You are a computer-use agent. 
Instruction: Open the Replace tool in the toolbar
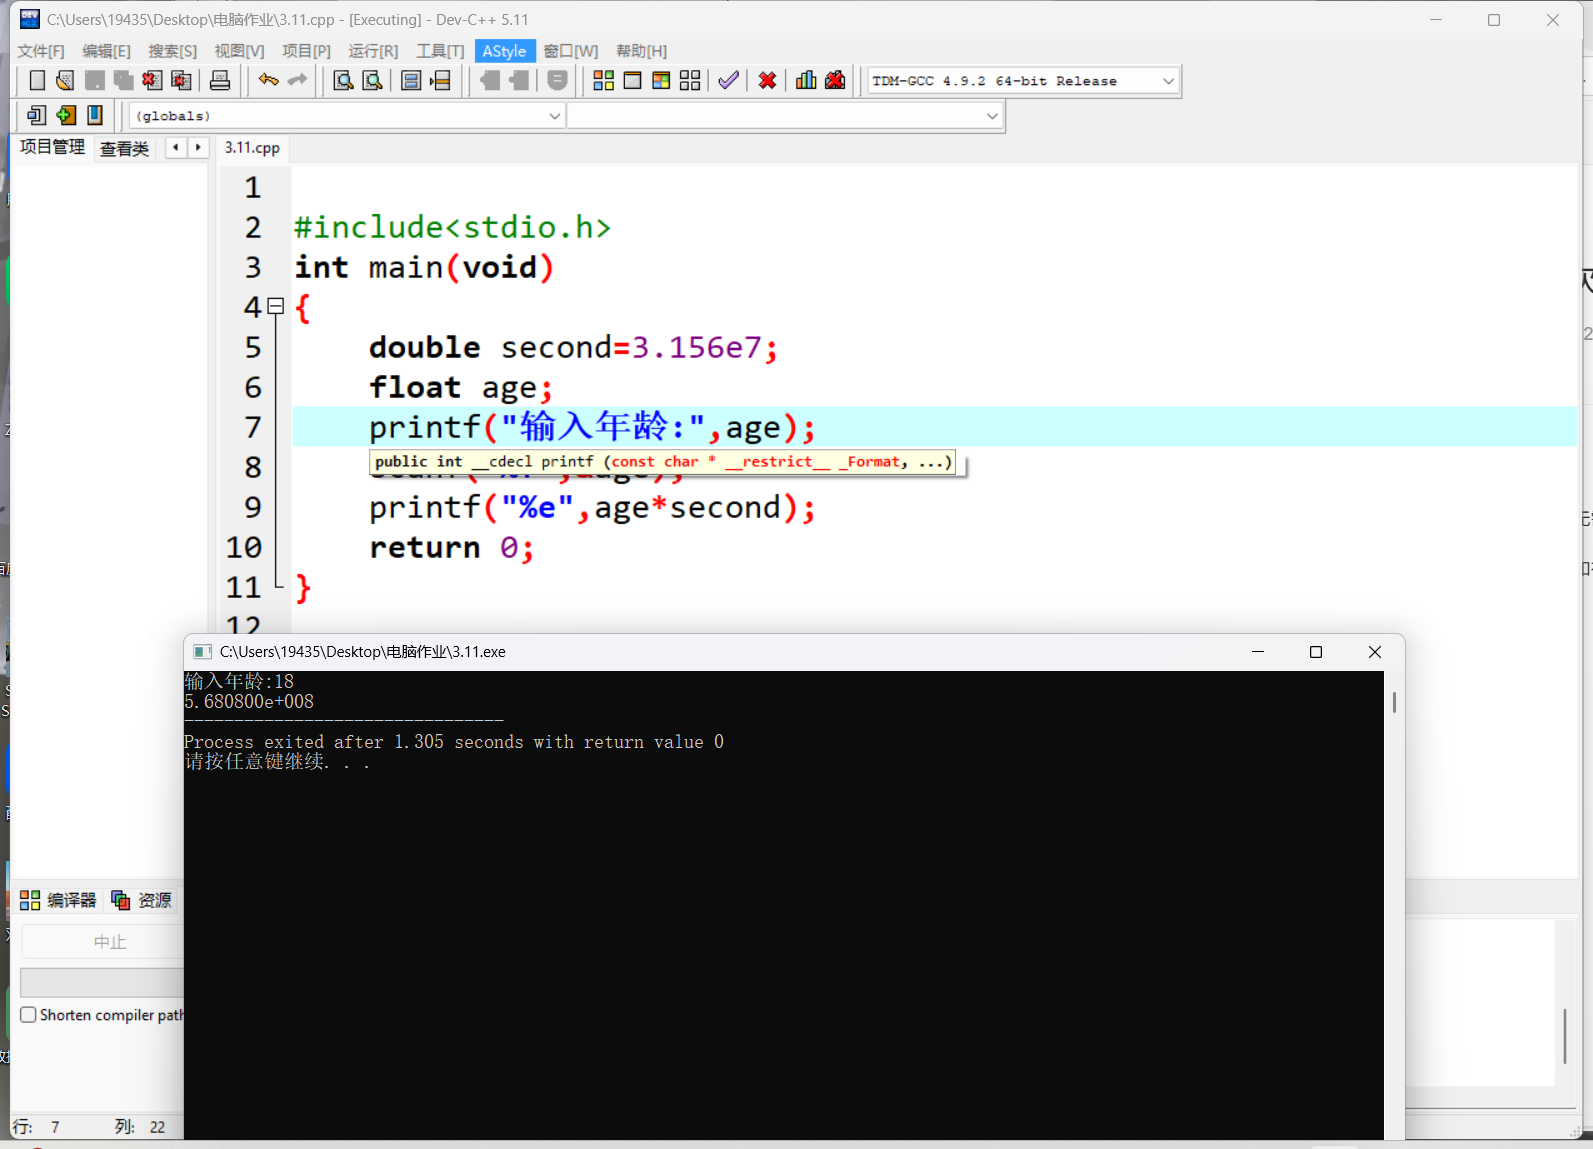point(372,81)
